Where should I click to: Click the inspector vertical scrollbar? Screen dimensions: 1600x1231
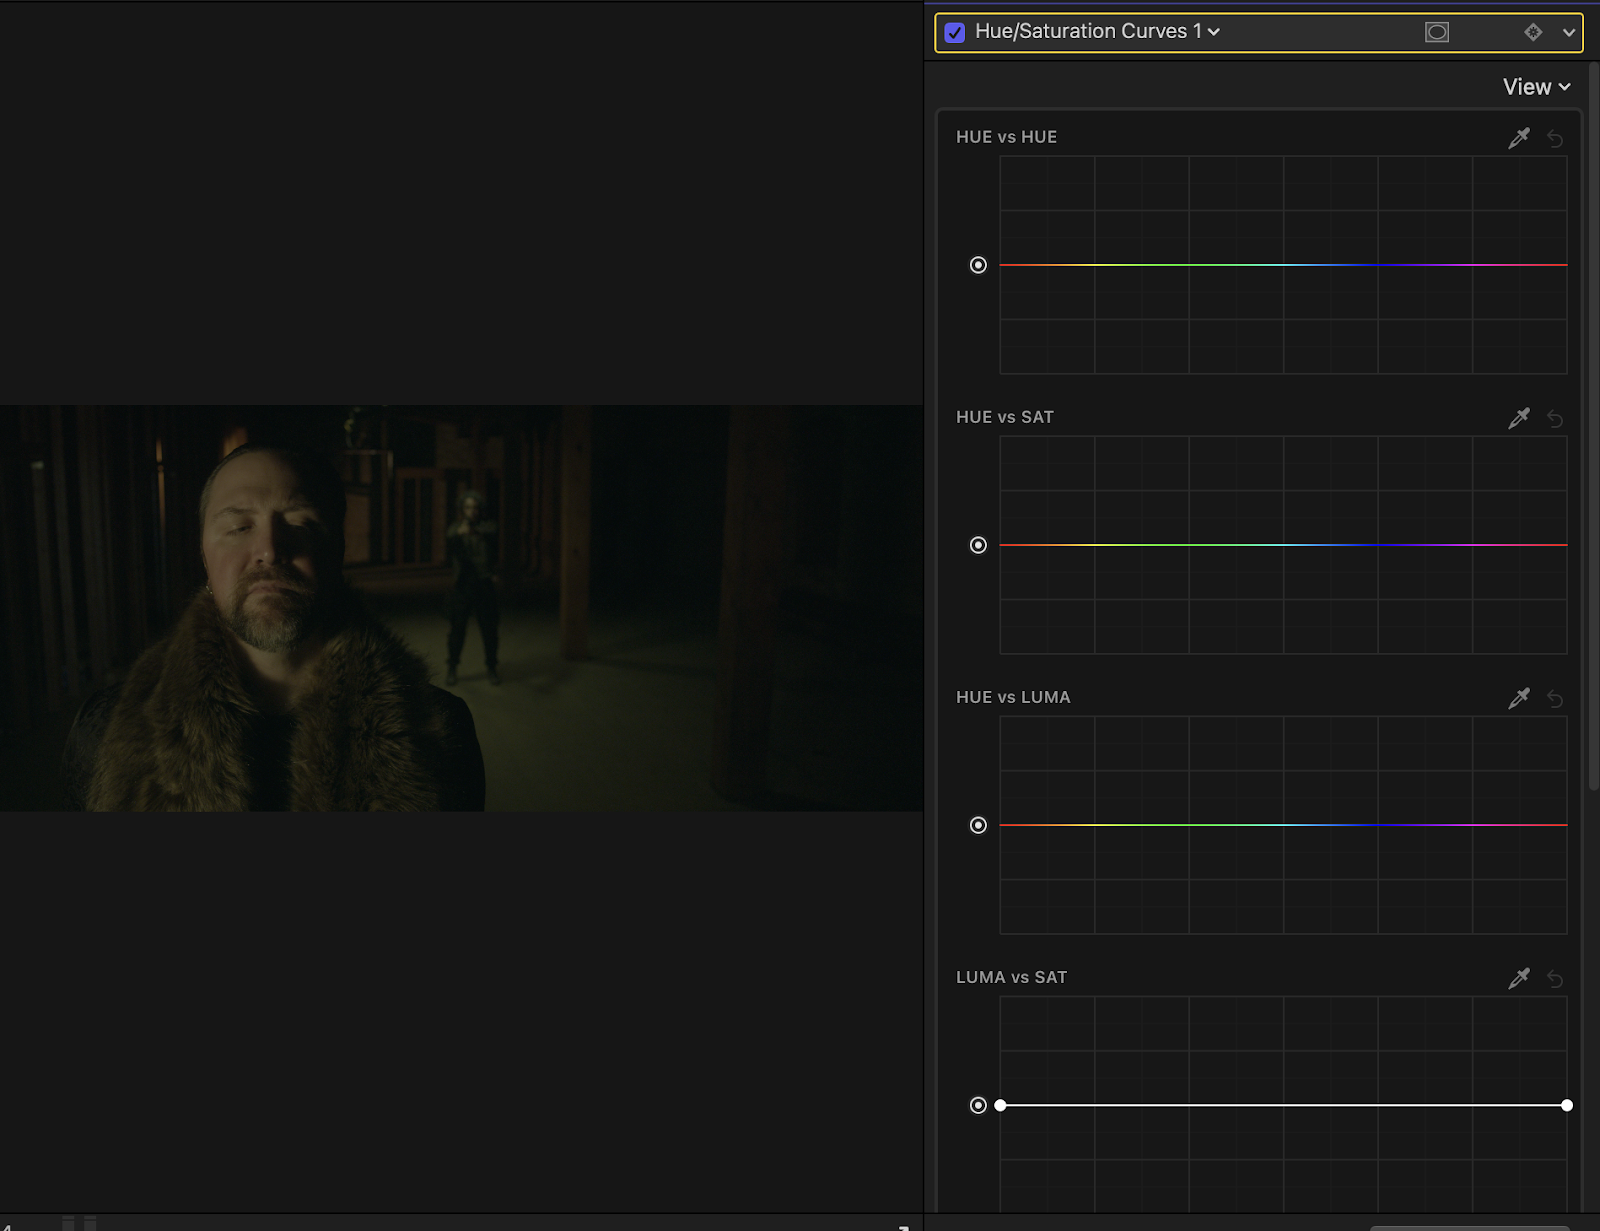coord(1593,425)
